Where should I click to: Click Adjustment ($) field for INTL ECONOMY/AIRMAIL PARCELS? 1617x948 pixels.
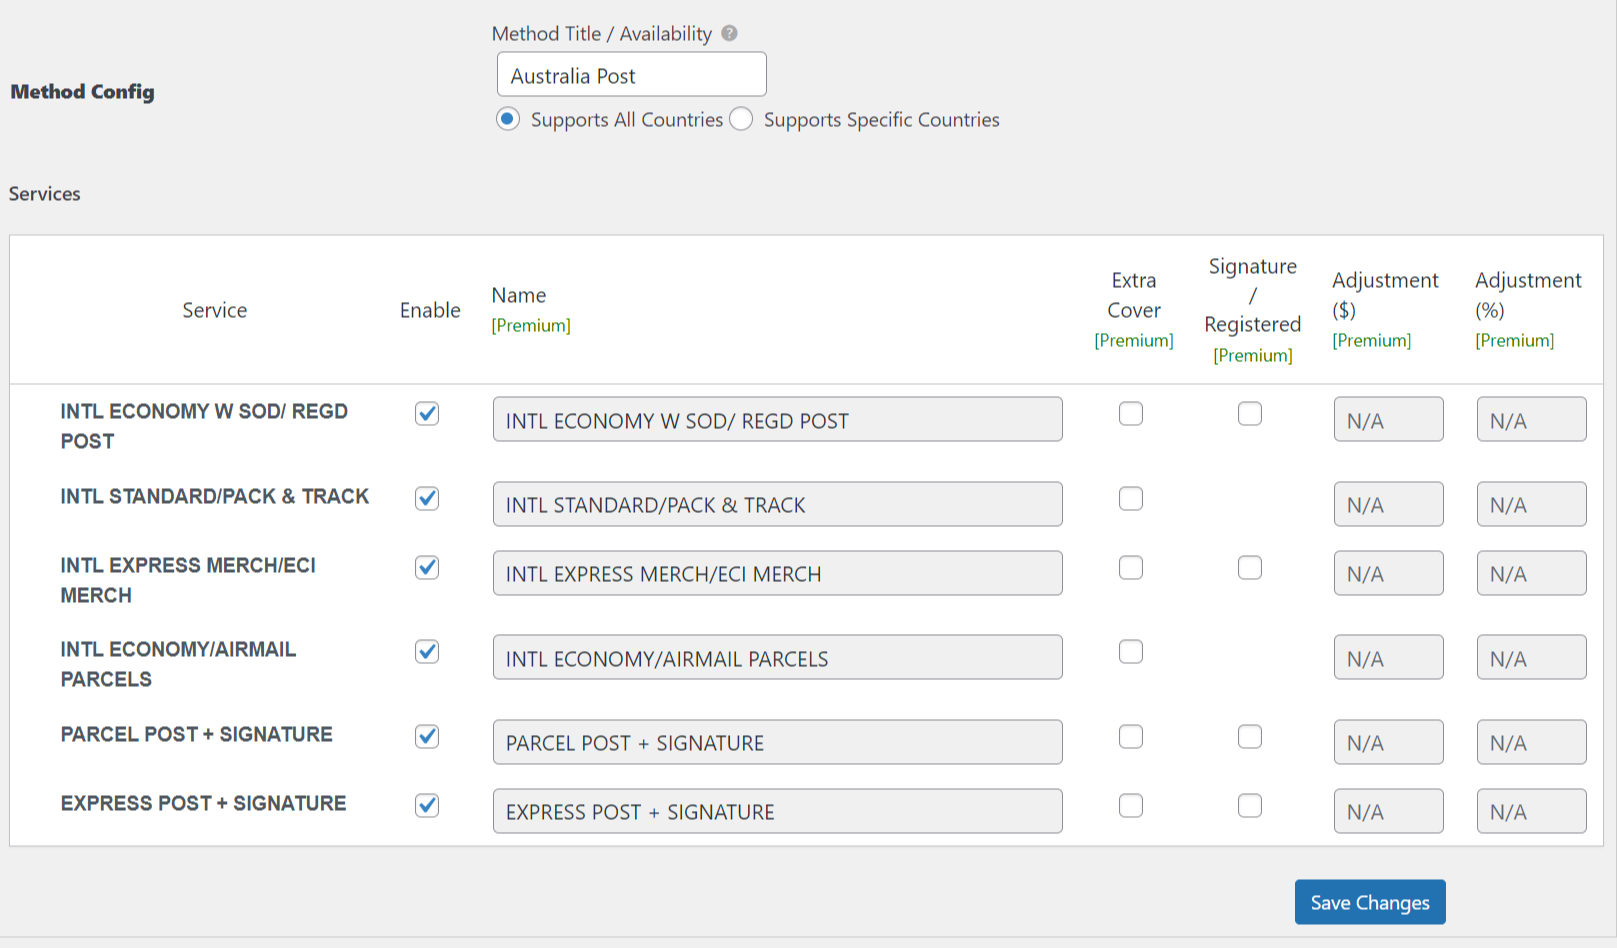point(1389,658)
